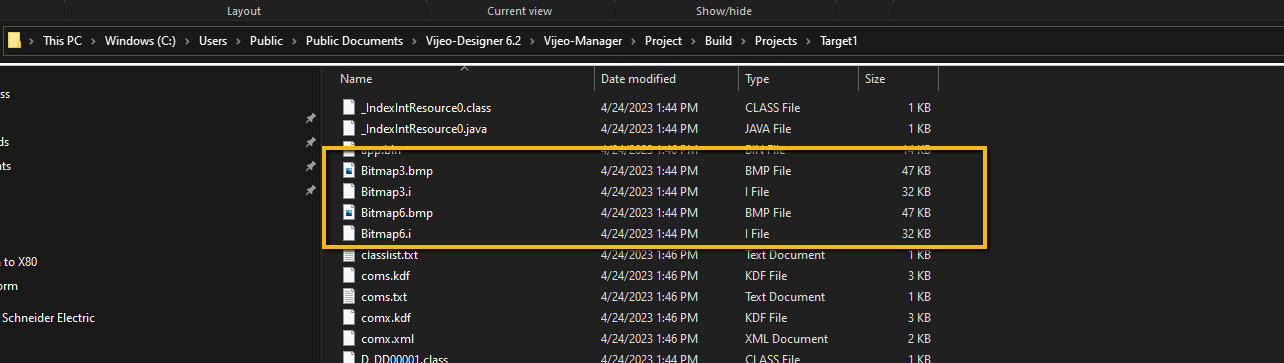Screen dimensions: 1284x363
Task: Click the D_DD00001.class file icon
Action: pyautogui.click(x=348, y=358)
